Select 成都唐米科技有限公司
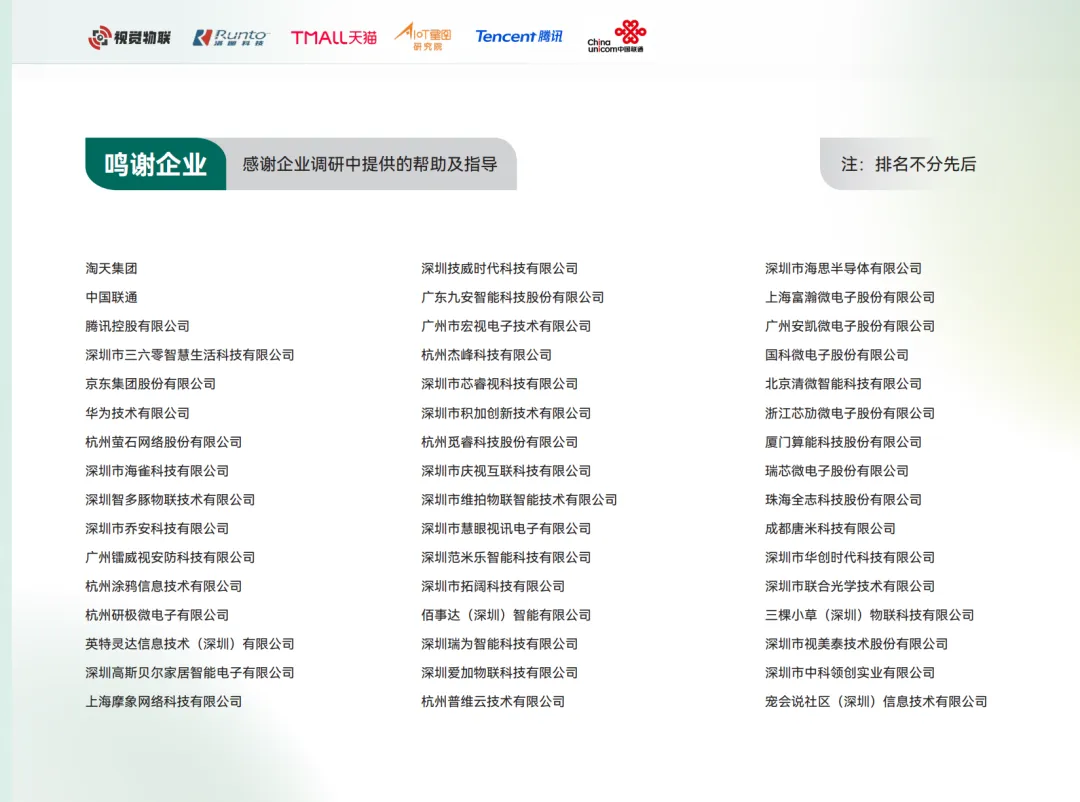The height and width of the screenshot is (802, 1080). click(831, 528)
